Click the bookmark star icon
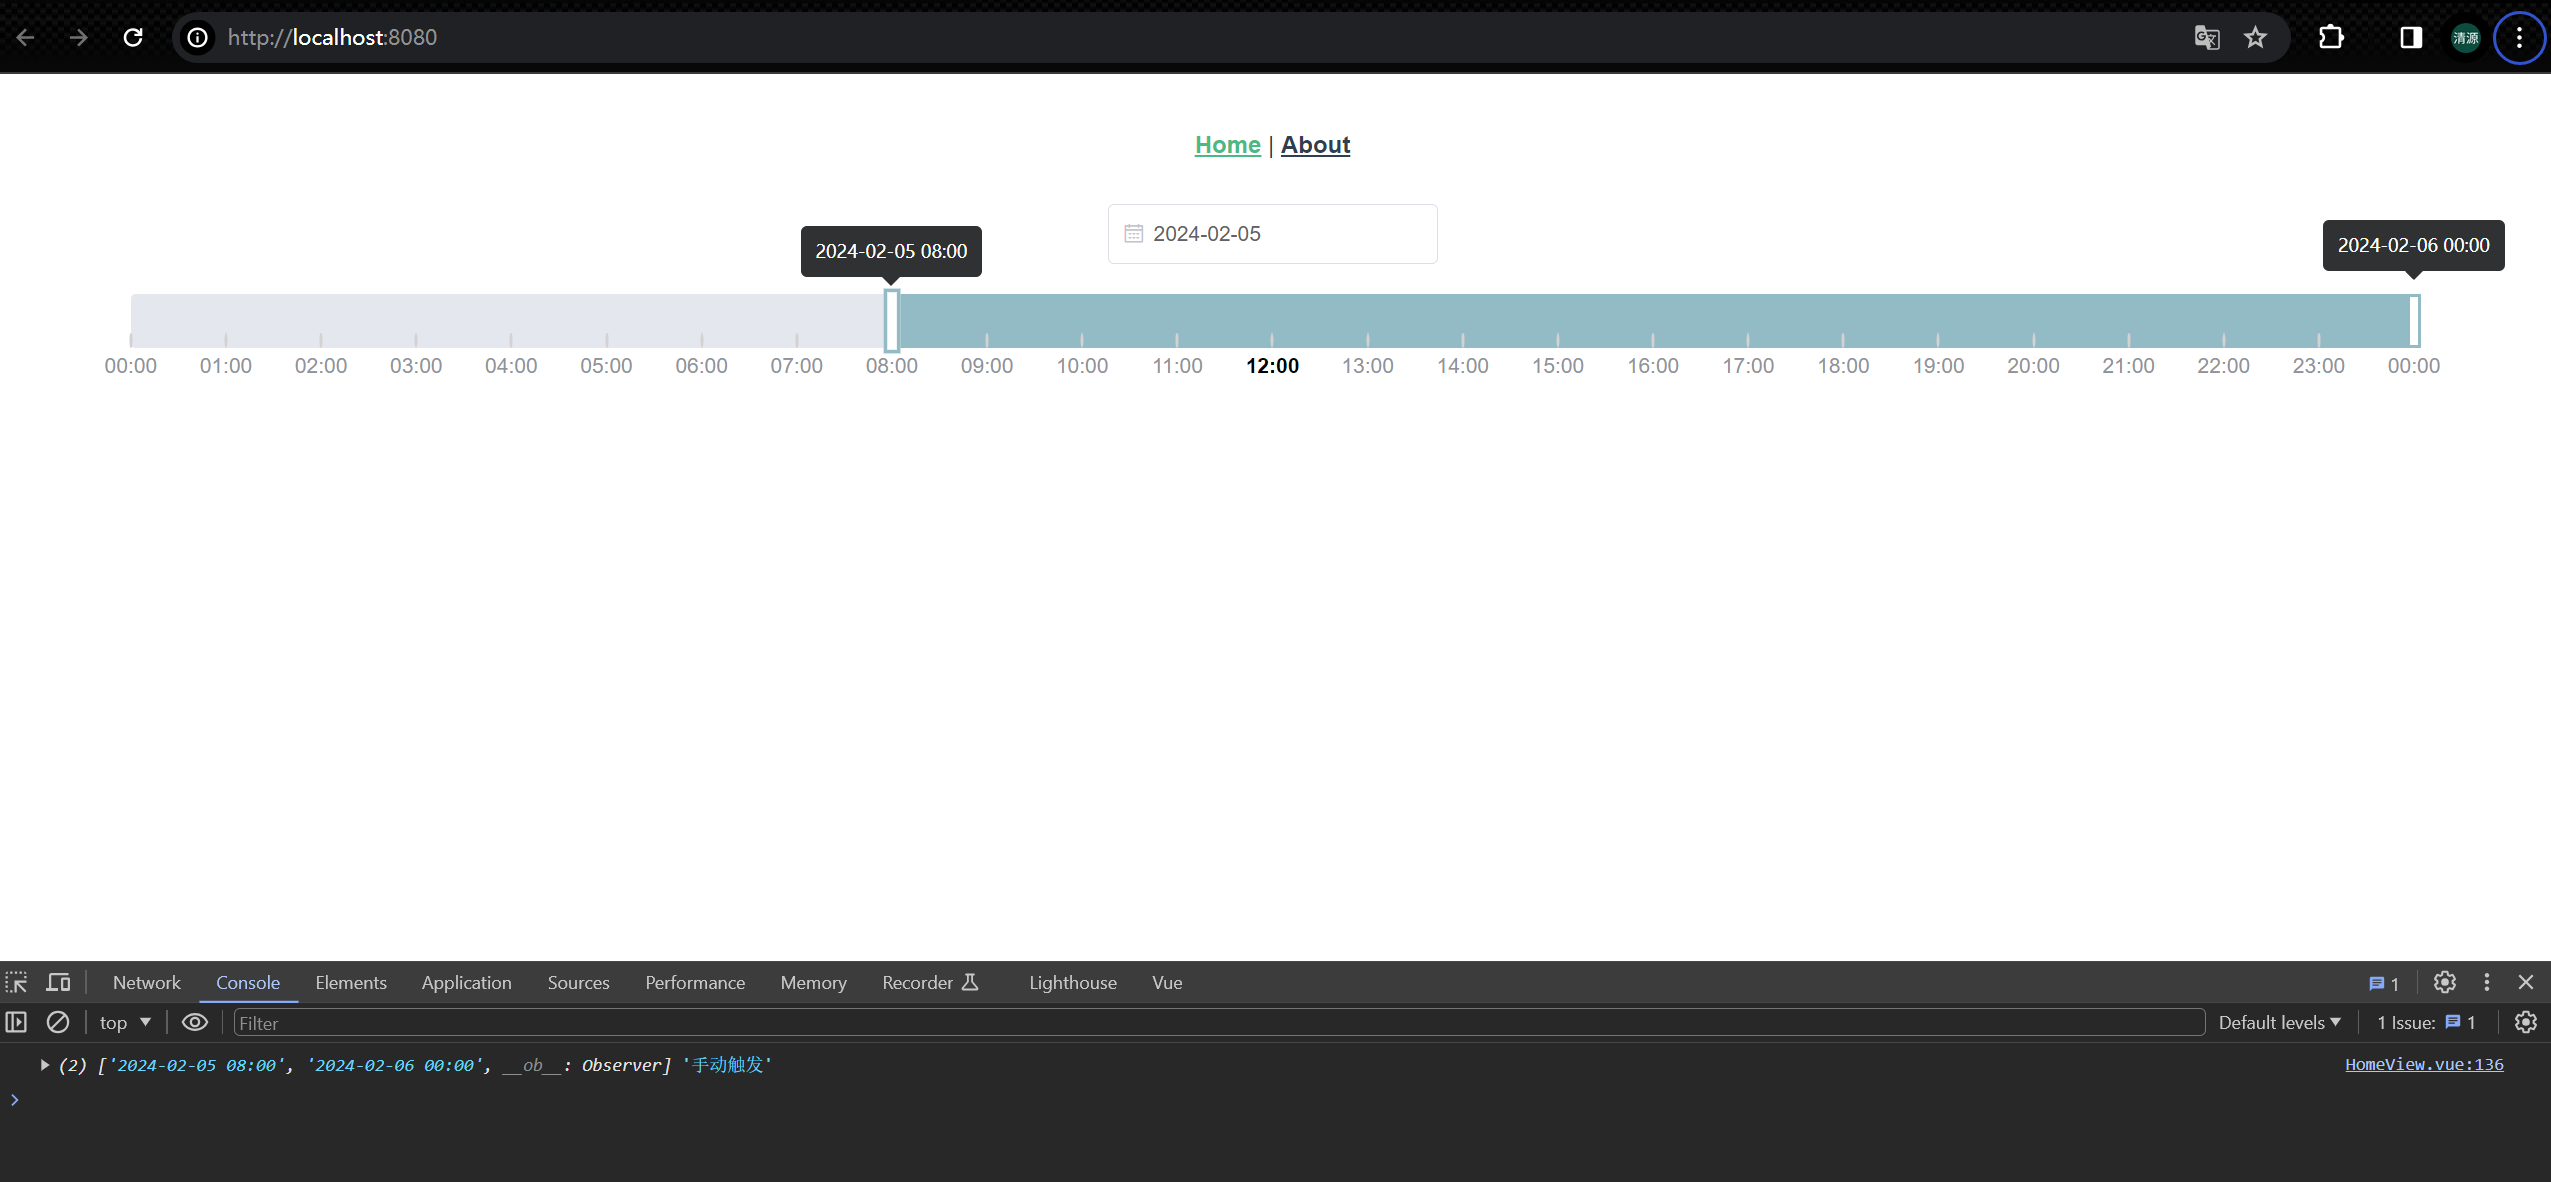2551x1182 pixels. pyautogui.click(x=2255, y=38)
